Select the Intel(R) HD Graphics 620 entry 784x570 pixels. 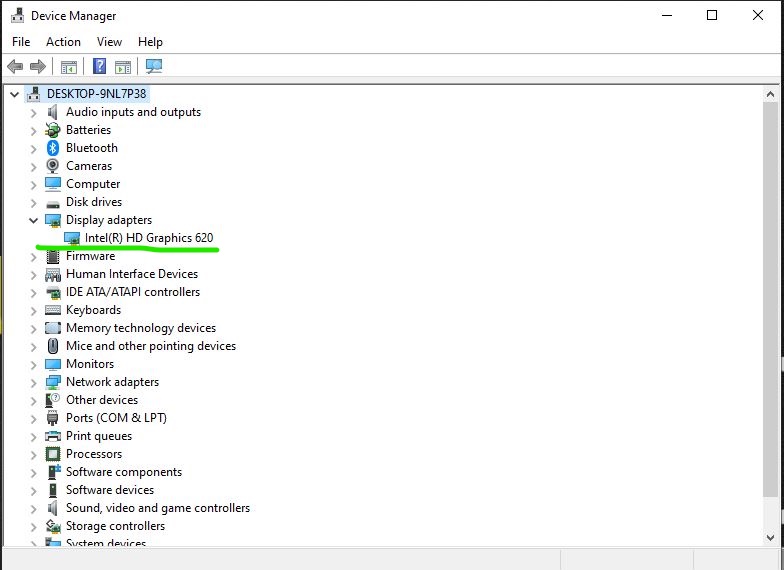(x=149, y=238)
